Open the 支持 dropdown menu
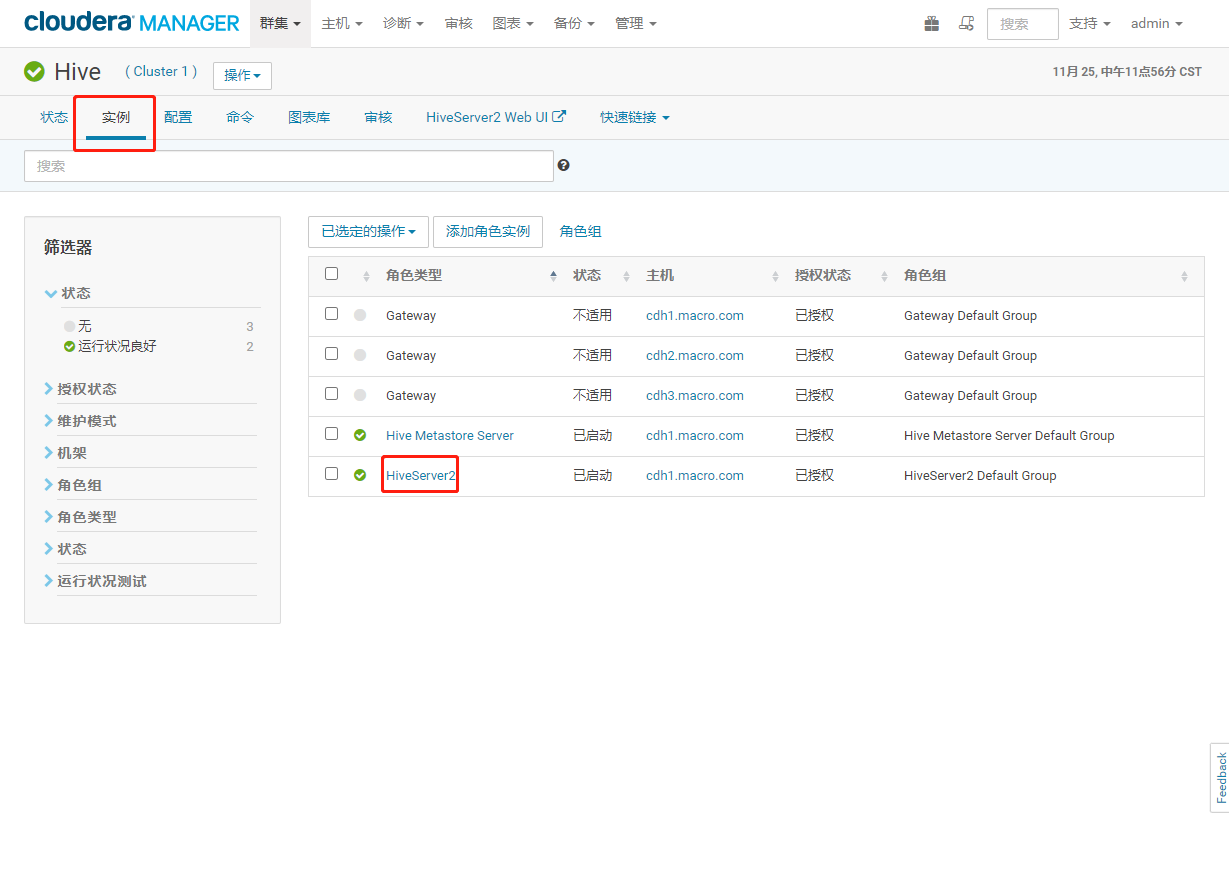 click(1090, 23)
